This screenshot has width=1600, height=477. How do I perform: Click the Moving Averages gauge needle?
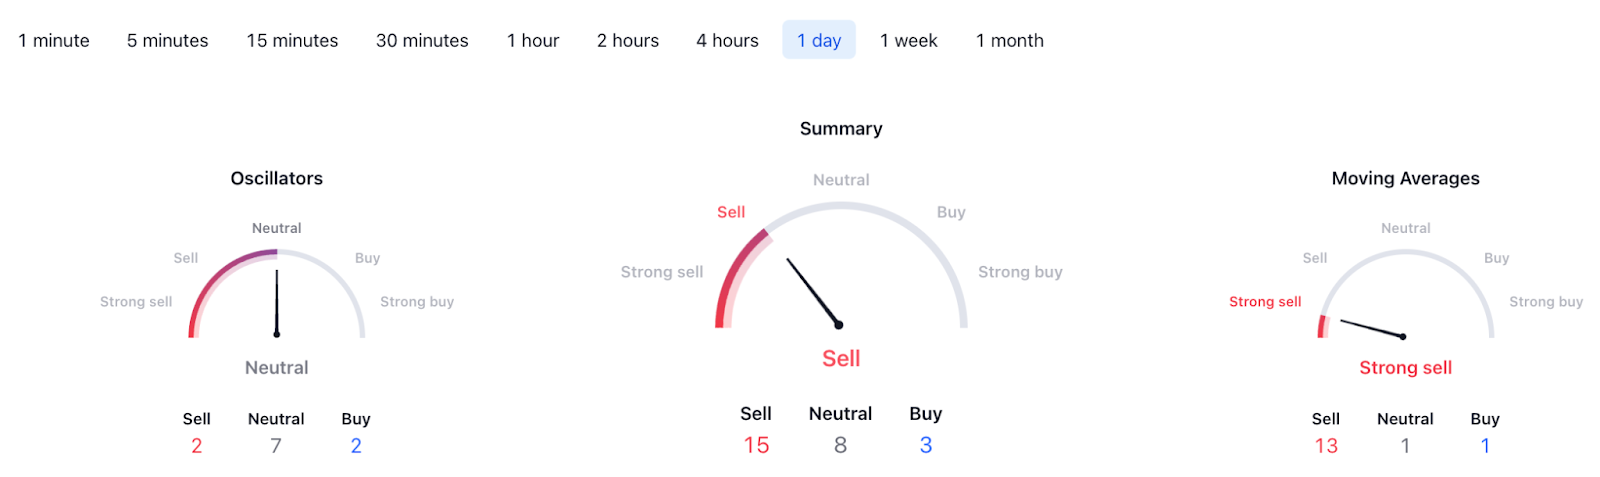[1372, 329]
